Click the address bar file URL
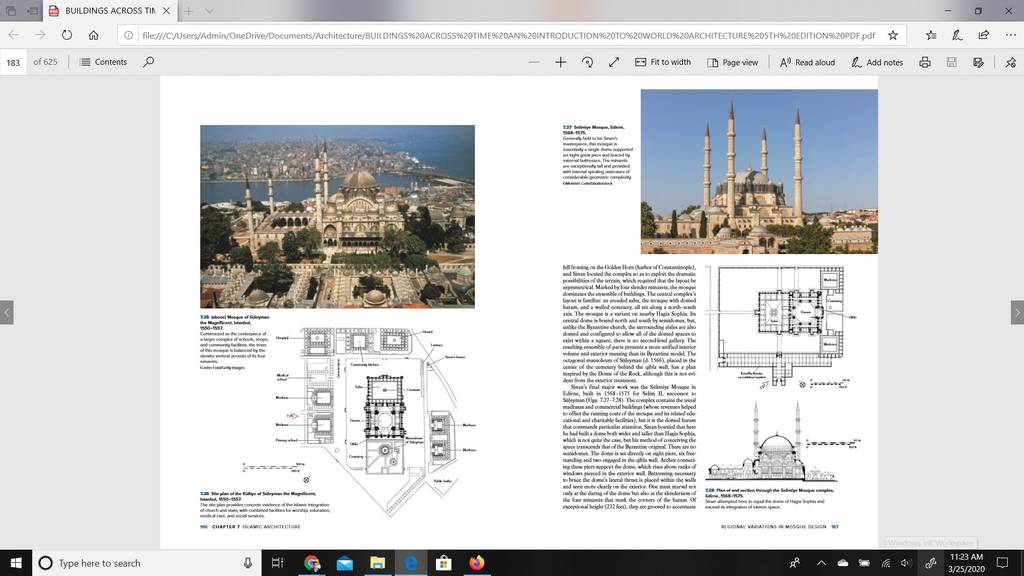This screenshot has width=1024, height=576. click(508, 35)
